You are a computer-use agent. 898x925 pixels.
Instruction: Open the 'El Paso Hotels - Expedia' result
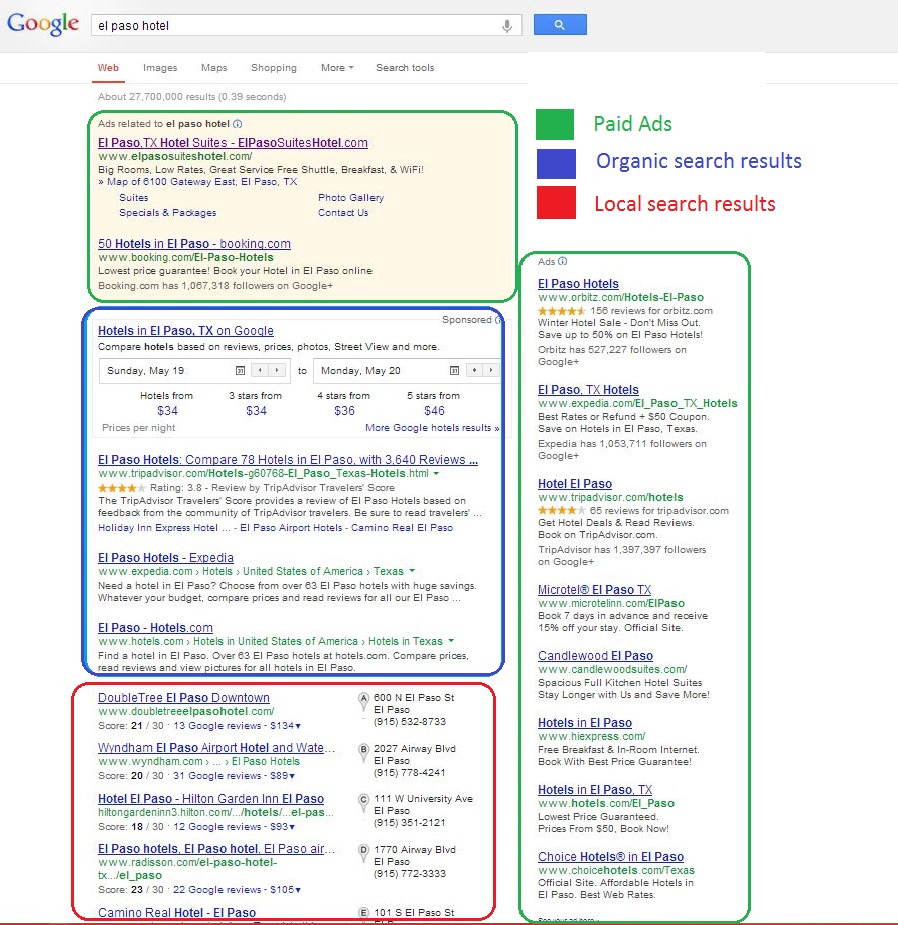(166, 557)
